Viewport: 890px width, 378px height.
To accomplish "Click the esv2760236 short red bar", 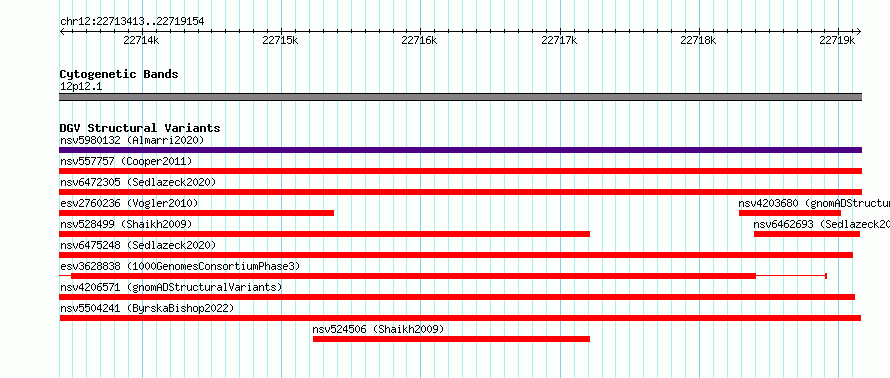I will coord(196,213).
